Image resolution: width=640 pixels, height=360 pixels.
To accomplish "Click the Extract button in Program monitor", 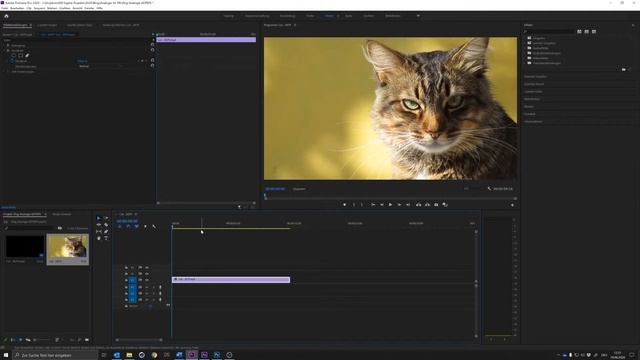I will [x=427, y=204].
